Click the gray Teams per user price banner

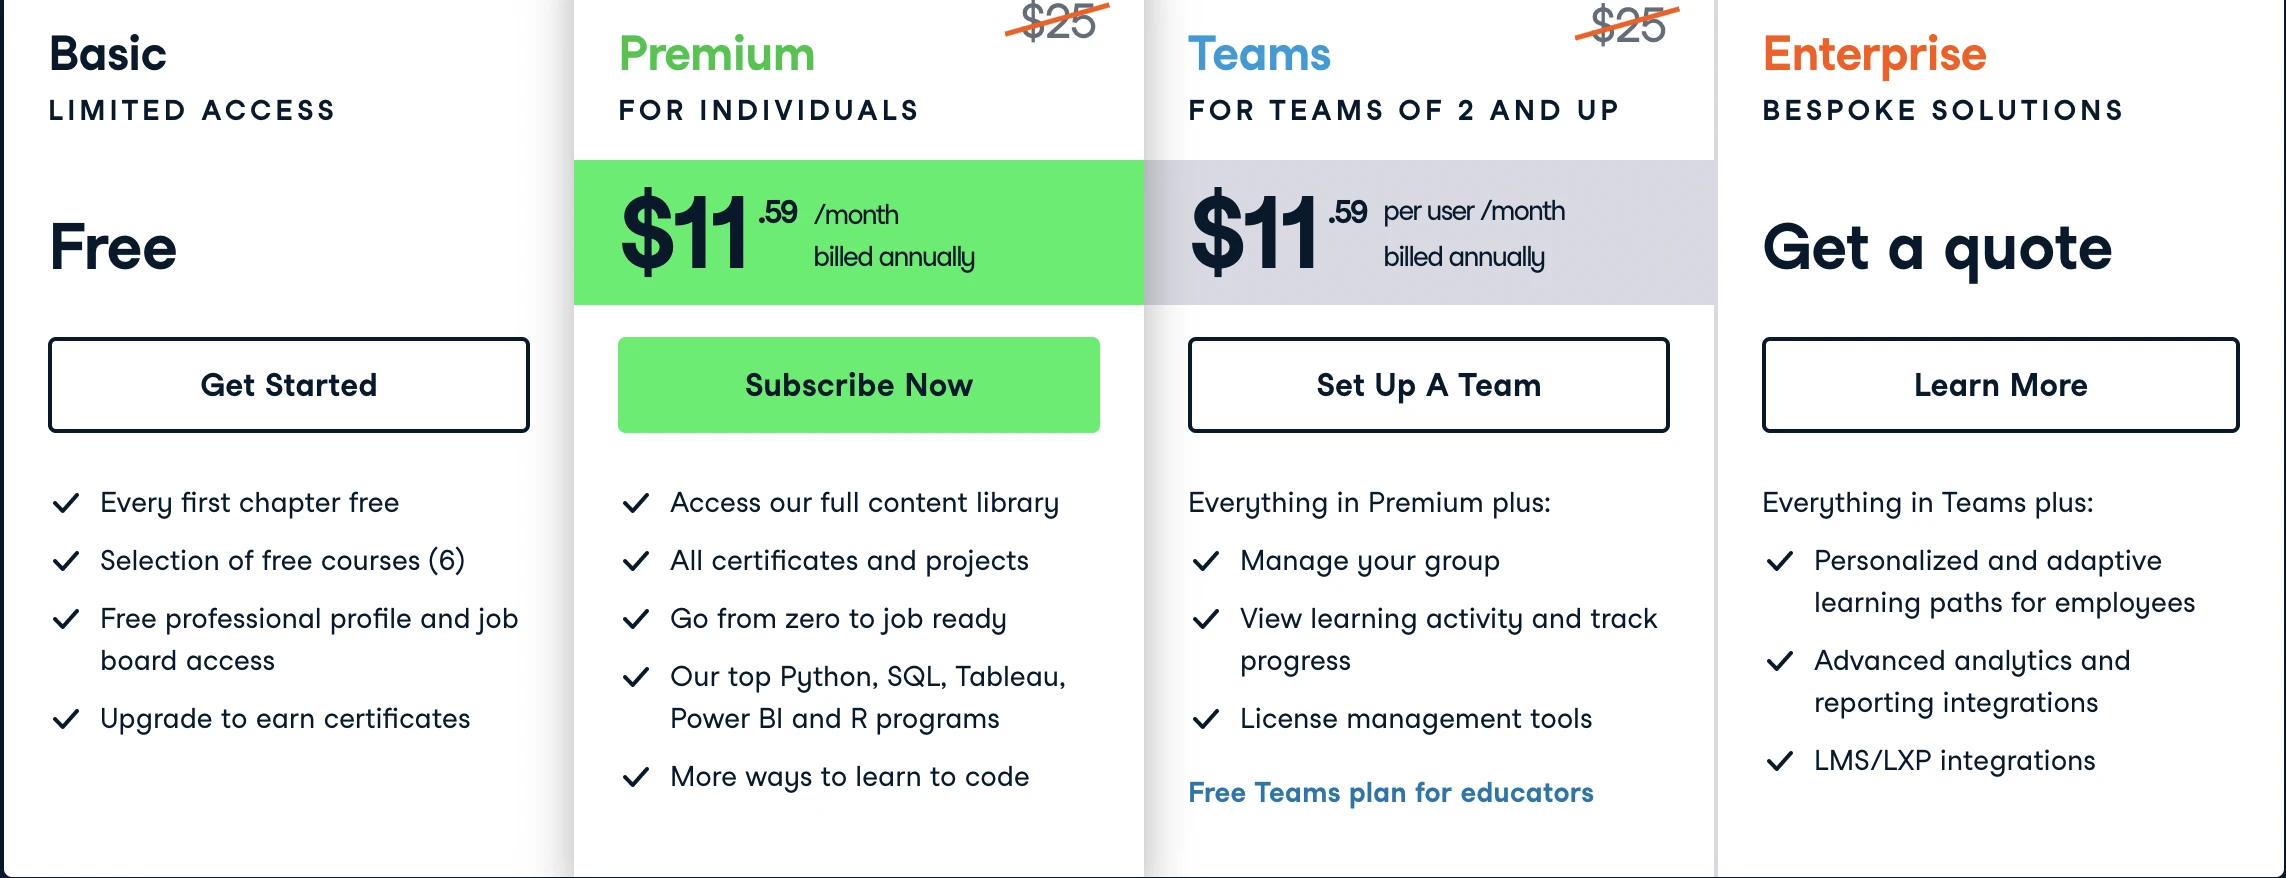pos(1430,232)
